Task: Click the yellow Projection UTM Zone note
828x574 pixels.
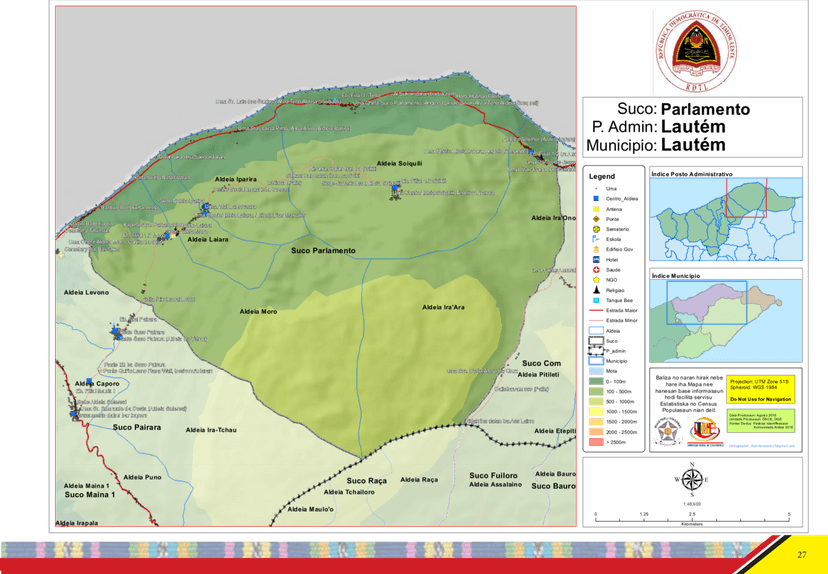Action: coord(760,390)
